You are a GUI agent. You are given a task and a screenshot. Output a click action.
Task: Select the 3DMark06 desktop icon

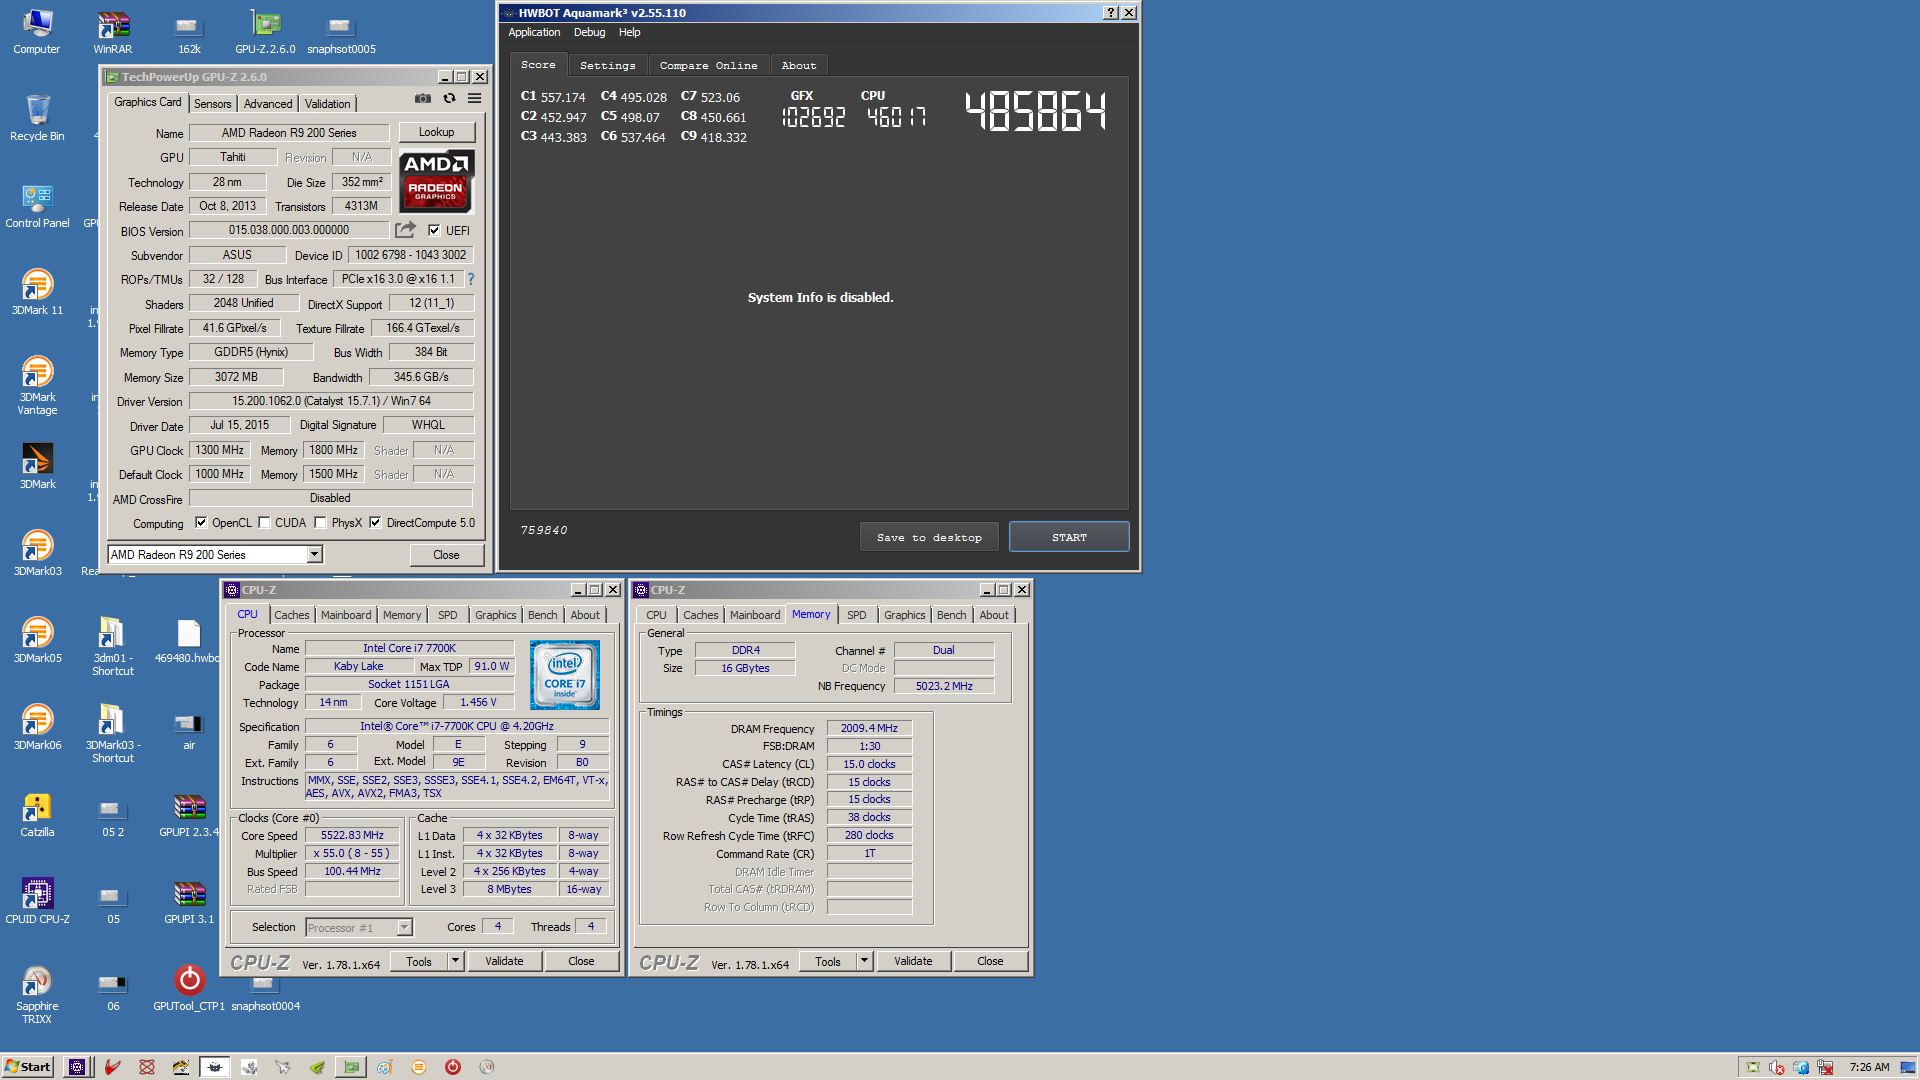37,727
